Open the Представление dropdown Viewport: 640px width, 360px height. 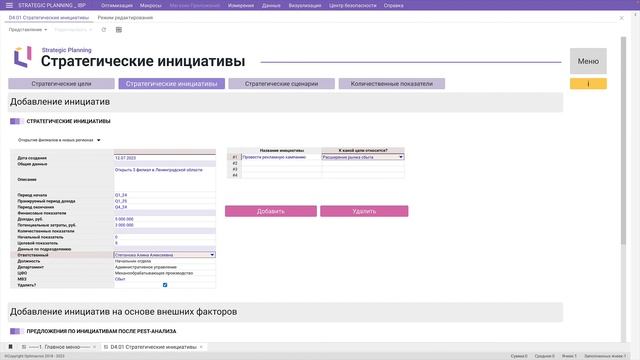[x=28, y=30]
